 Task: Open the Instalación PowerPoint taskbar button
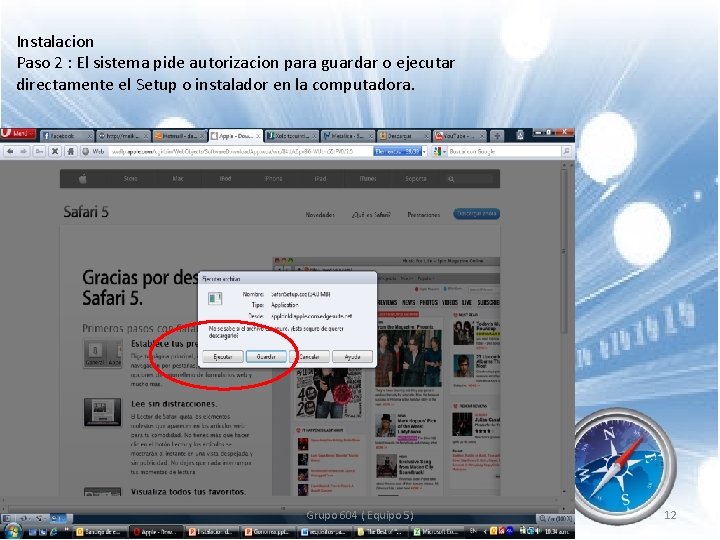214,532
